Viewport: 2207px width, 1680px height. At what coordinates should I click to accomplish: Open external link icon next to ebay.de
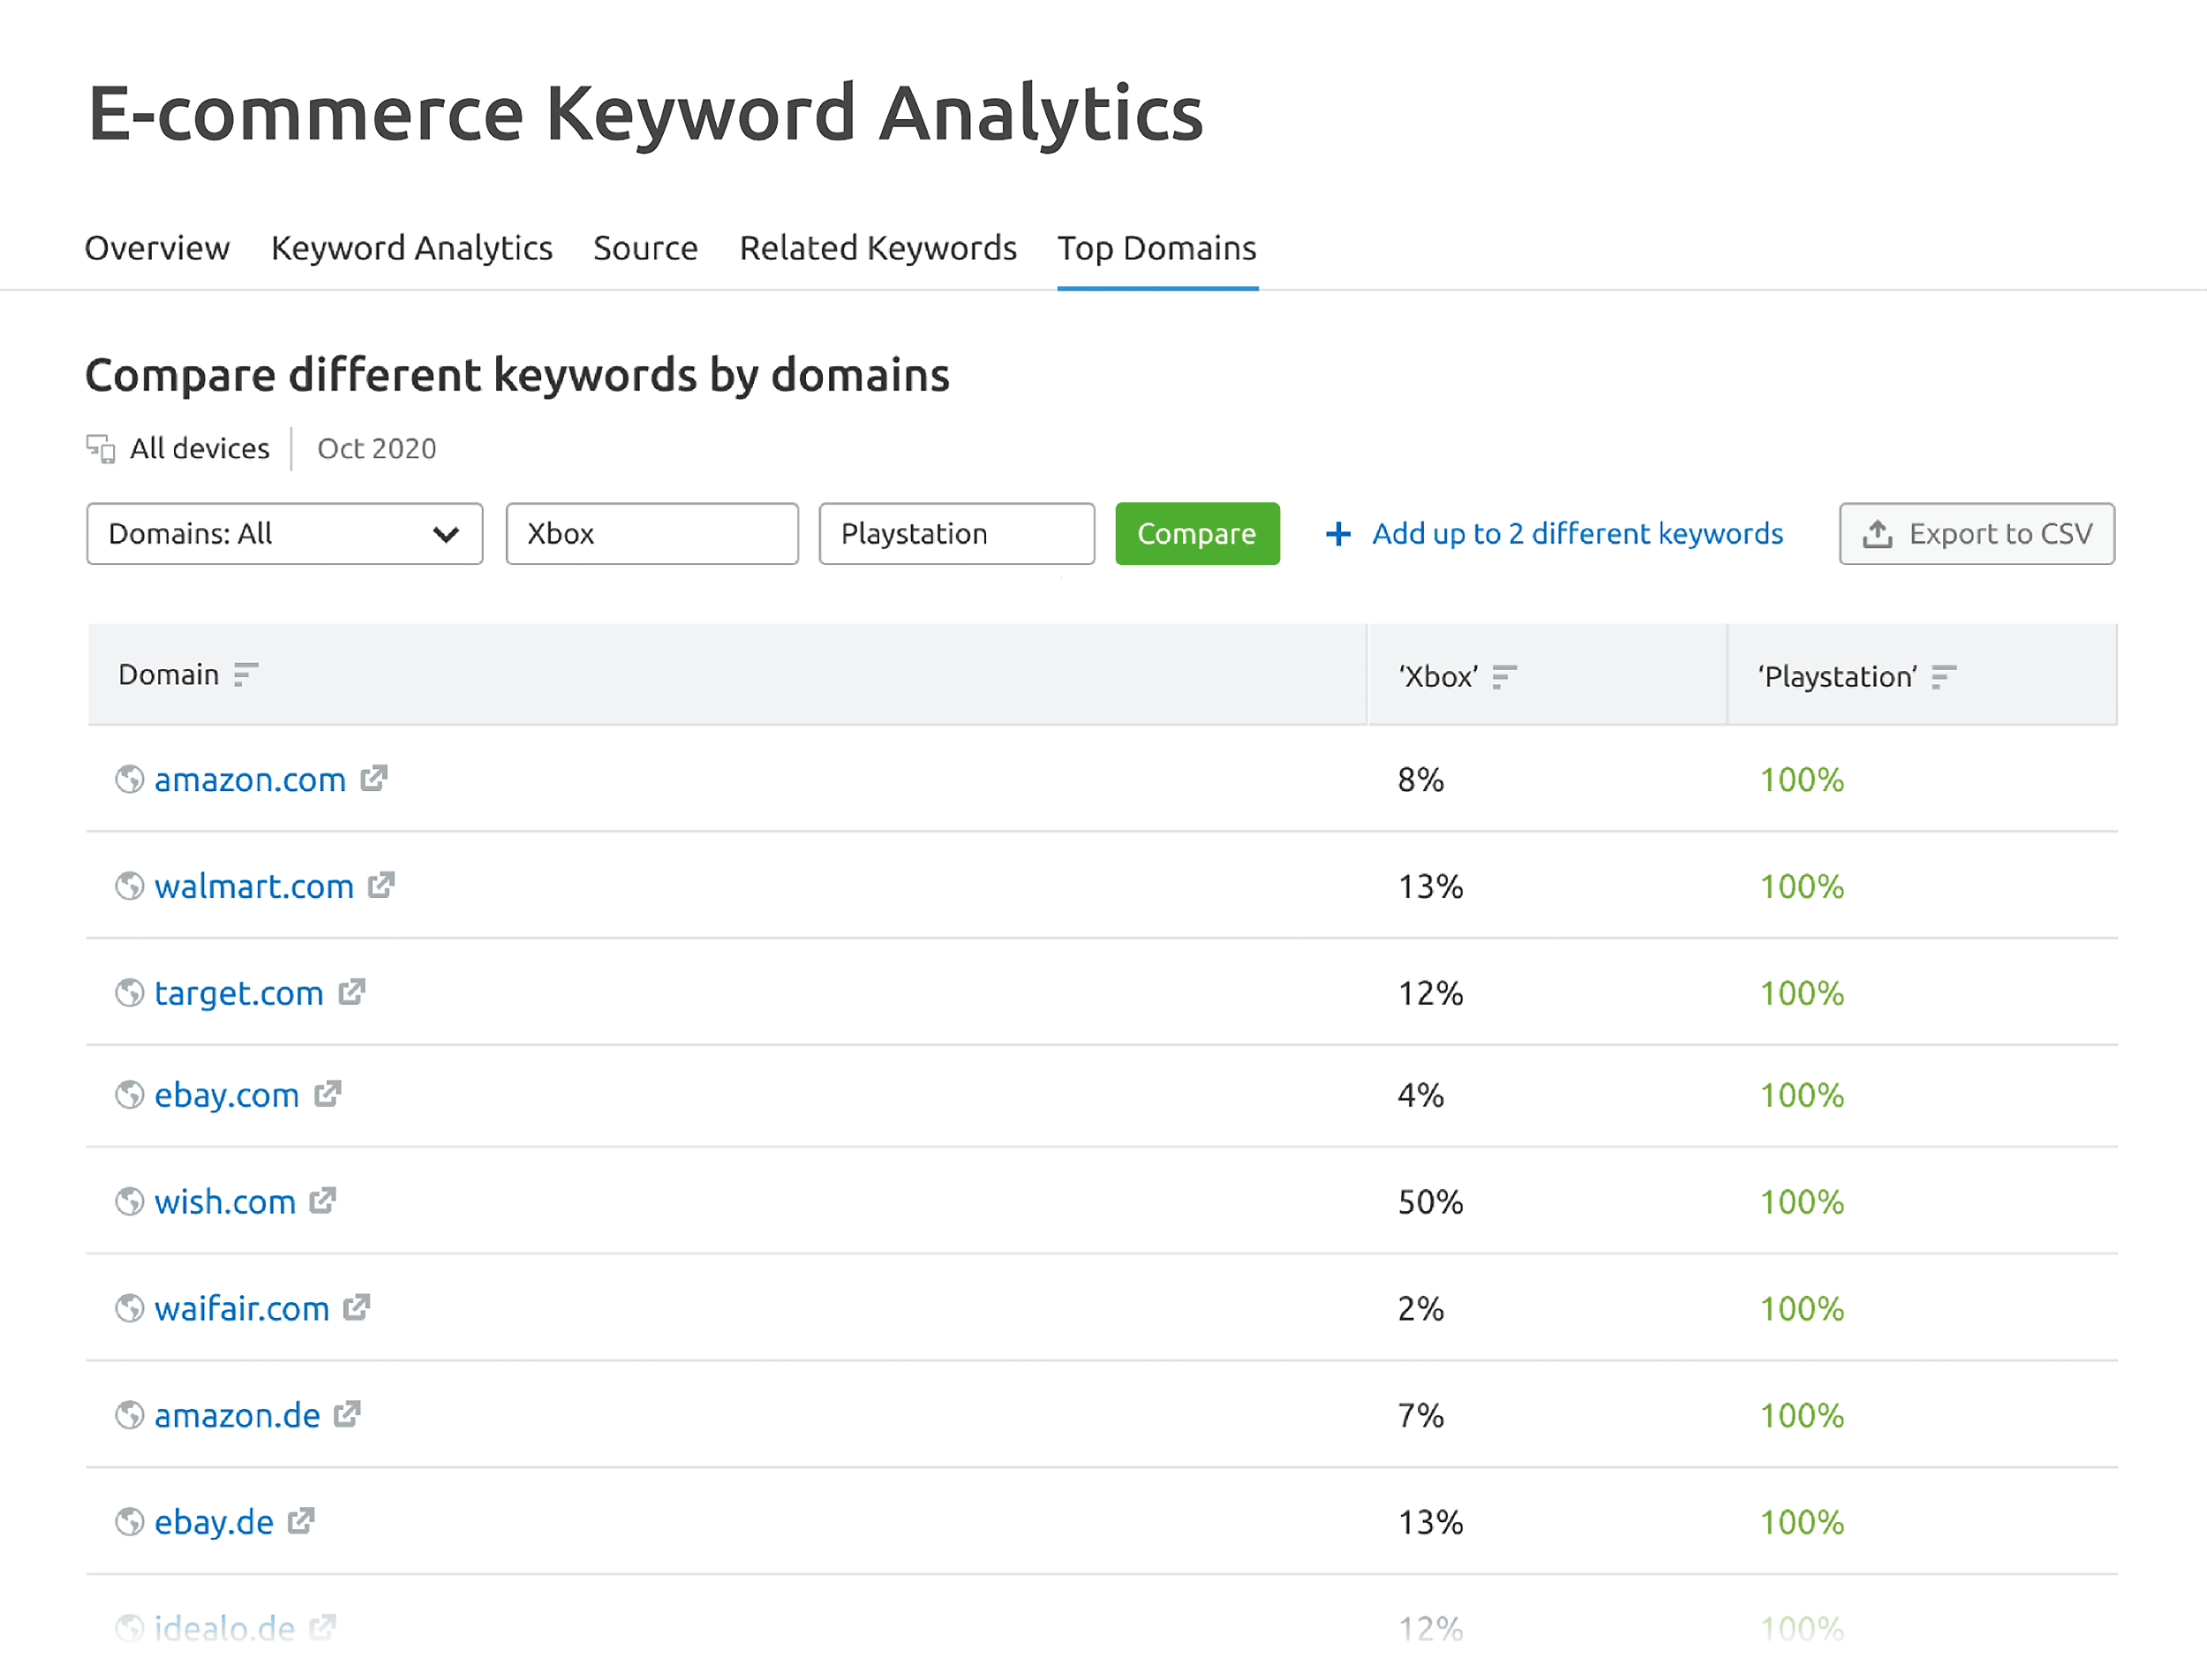[301, 1521]
